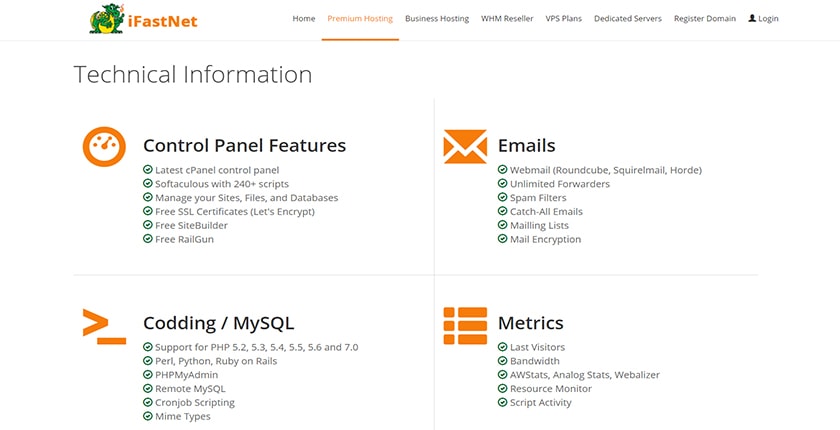
Task: Click the Codding / MySQL terminal prompt icon
Action: [x=104, y=326]
